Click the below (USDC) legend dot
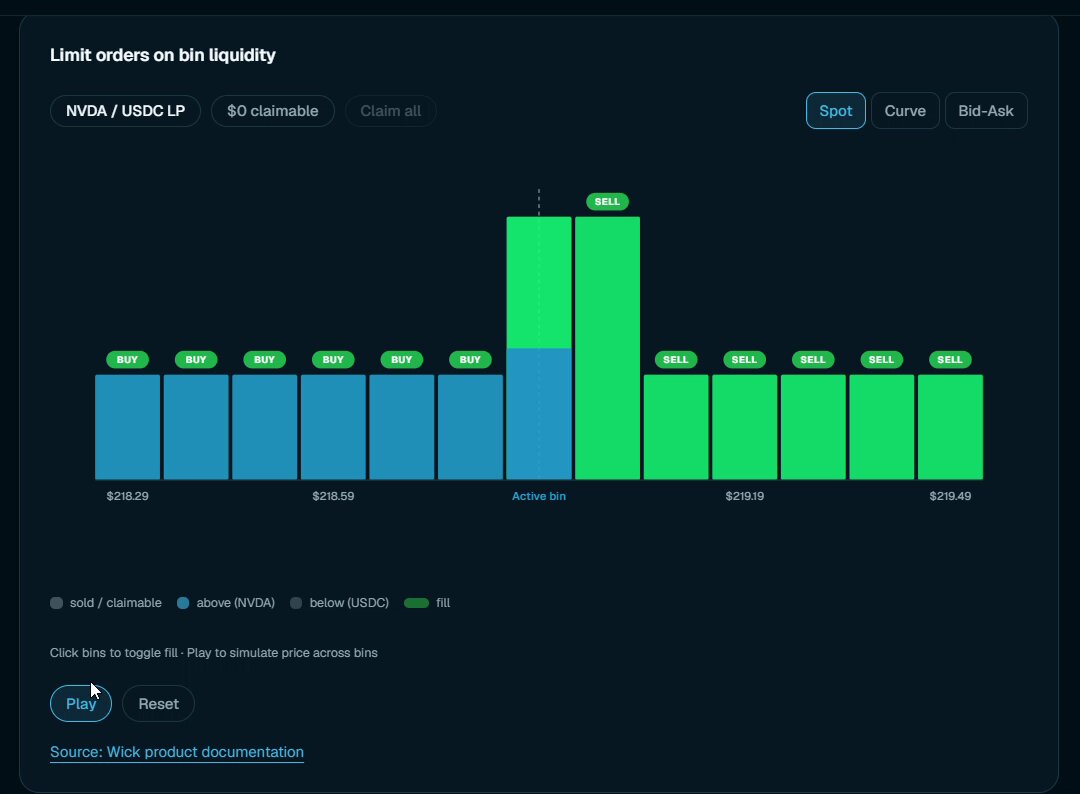The height and width of the screenshot is (794, 1080). click(x=296, y=603)
